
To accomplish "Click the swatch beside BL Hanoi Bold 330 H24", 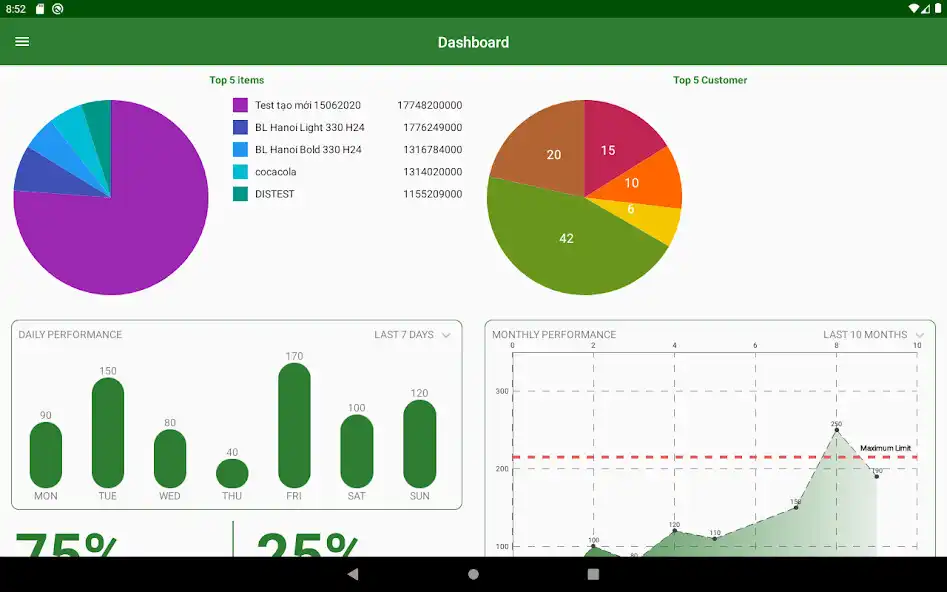I will coord(240,150).
